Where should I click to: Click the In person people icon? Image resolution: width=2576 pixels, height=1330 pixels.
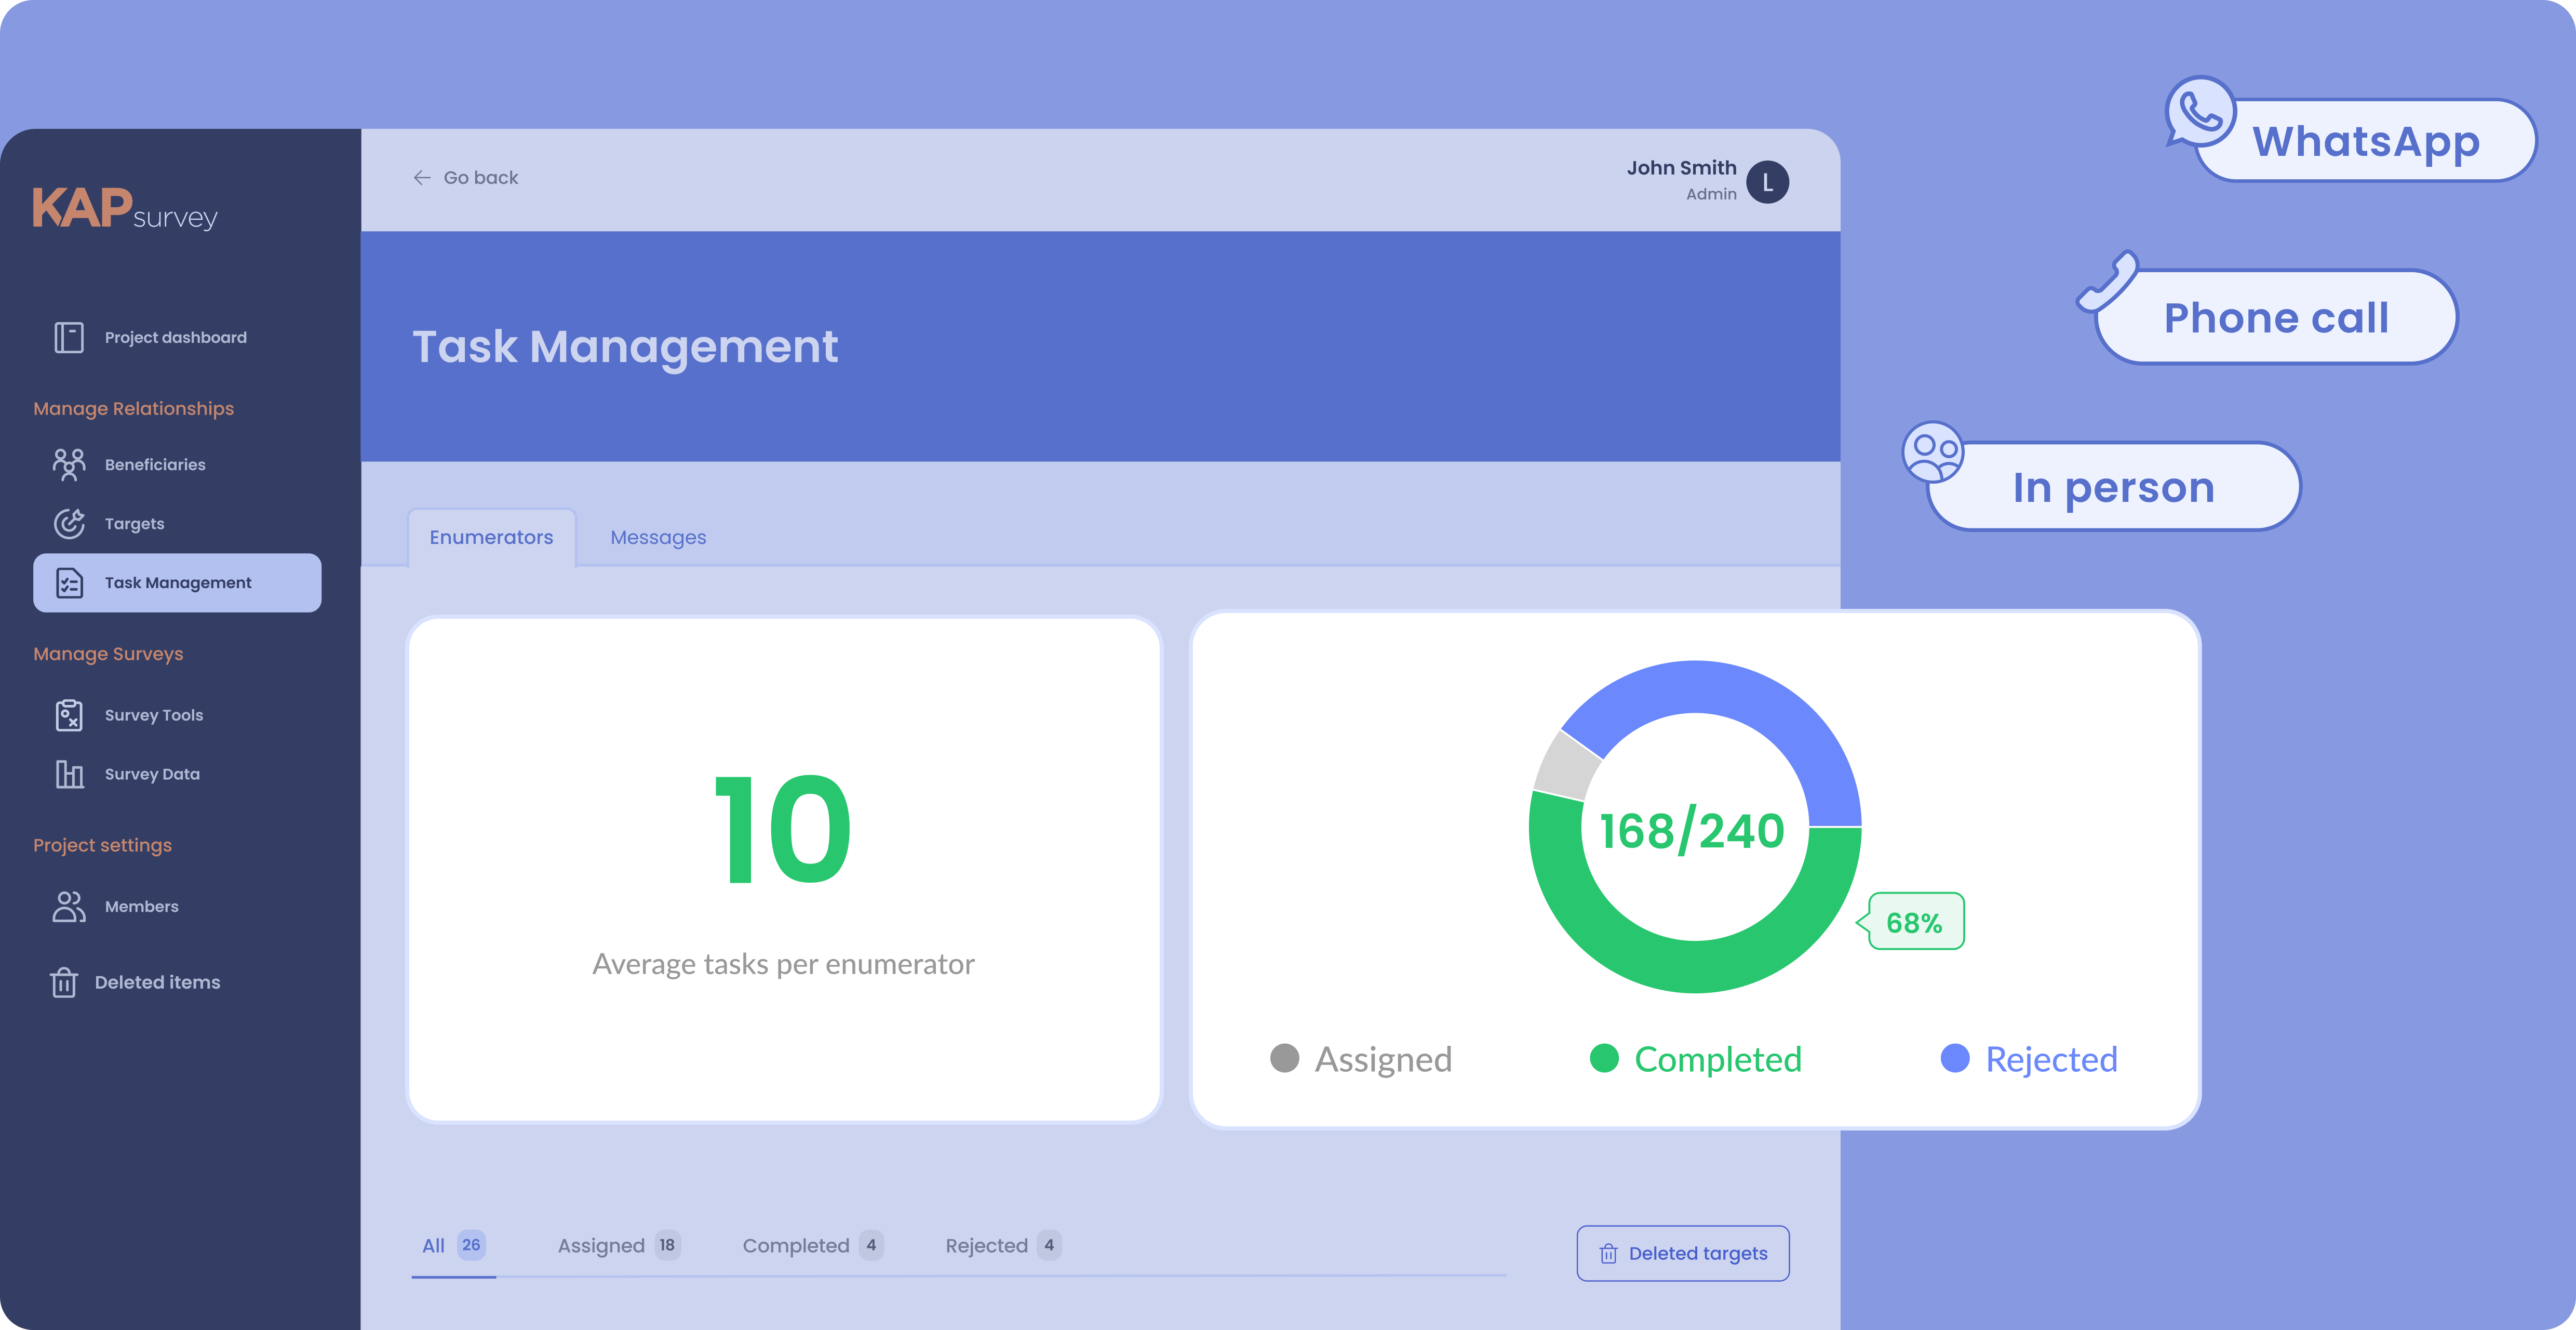[x=1933, y=453]
